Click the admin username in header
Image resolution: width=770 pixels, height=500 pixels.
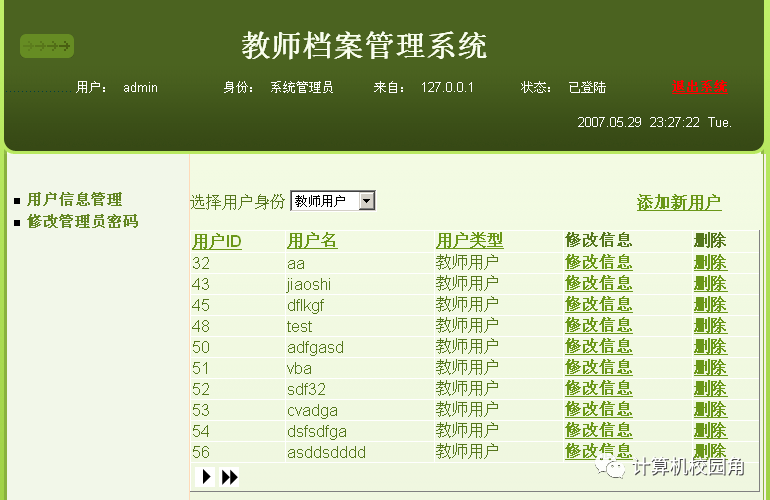pos(140,87)
